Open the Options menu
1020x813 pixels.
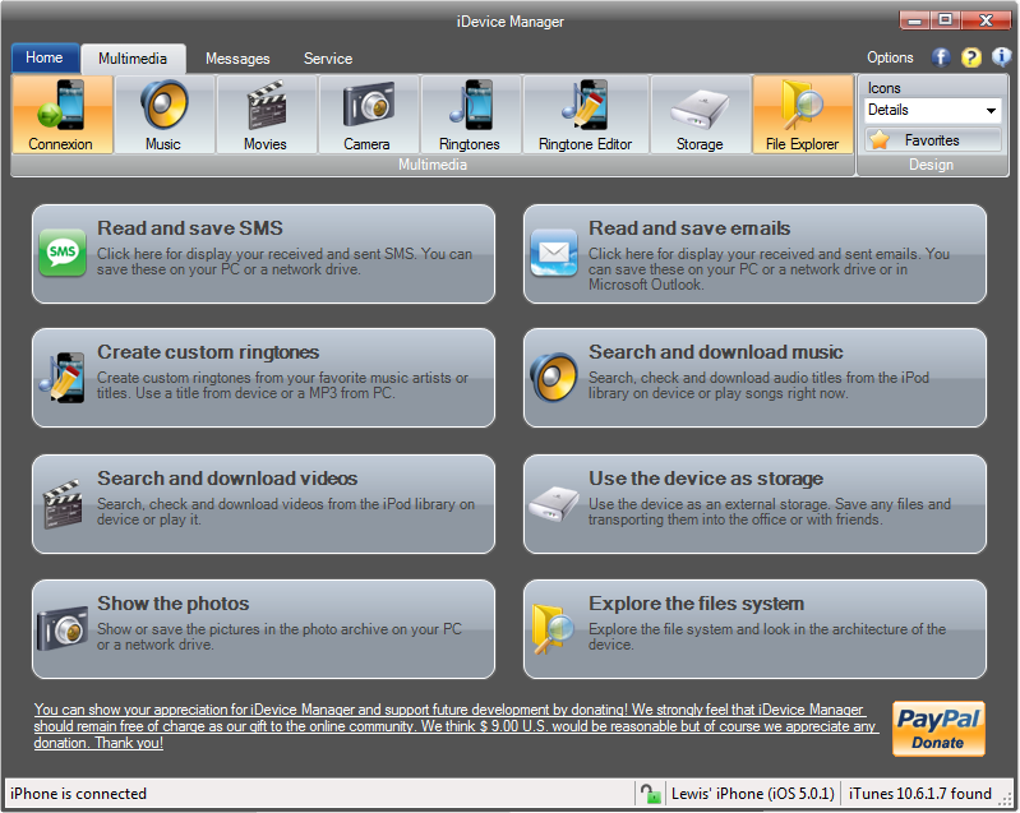pos(890,57)
